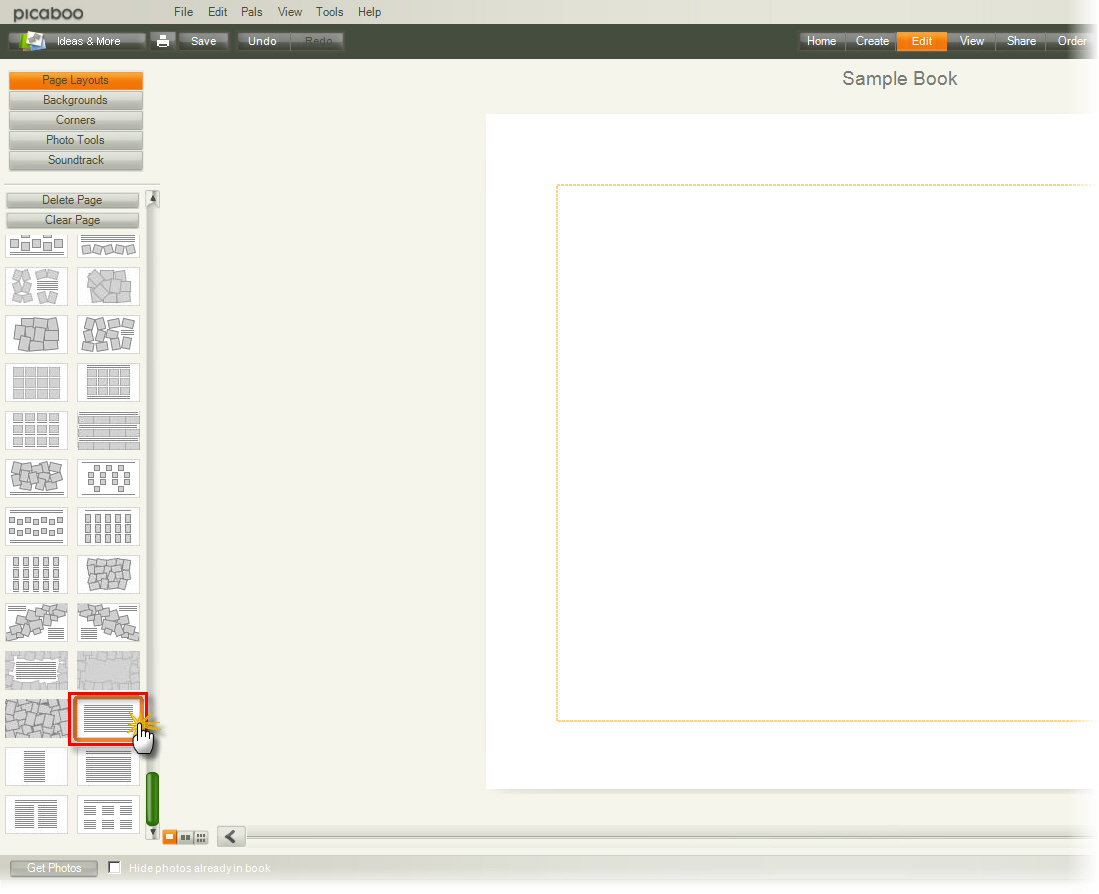
Task: Choose the two-column text layout thumbnail
Action: pyautogui.click(x=36, y=814)
